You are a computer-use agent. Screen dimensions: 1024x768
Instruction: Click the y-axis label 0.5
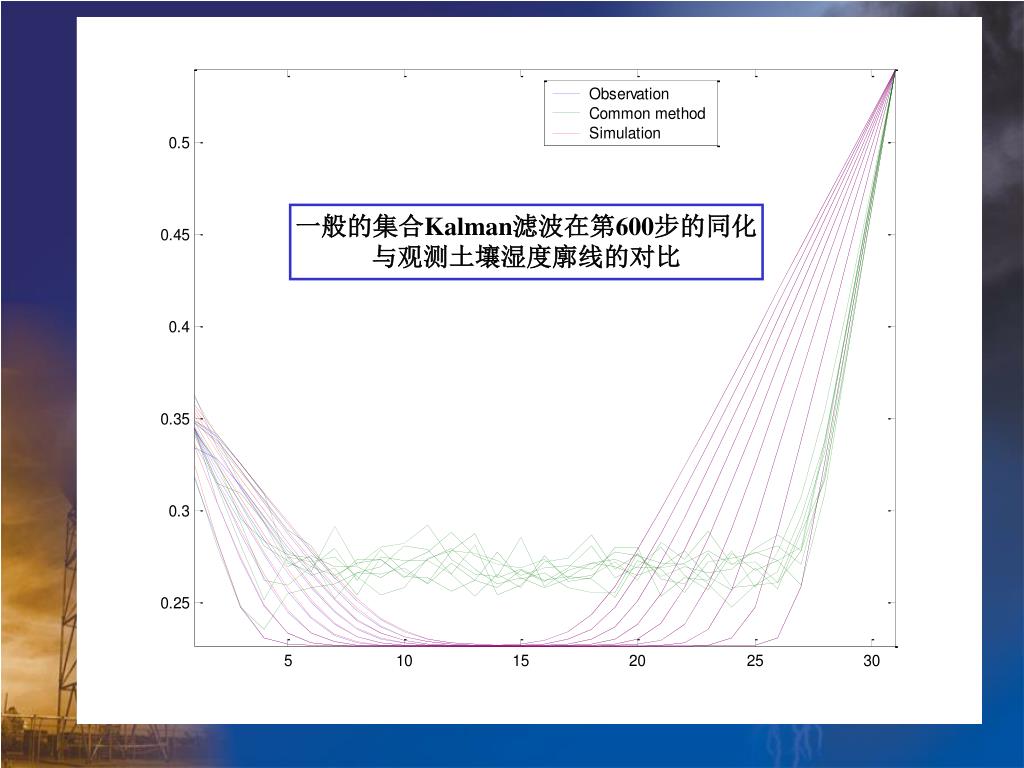coord(179,142)
